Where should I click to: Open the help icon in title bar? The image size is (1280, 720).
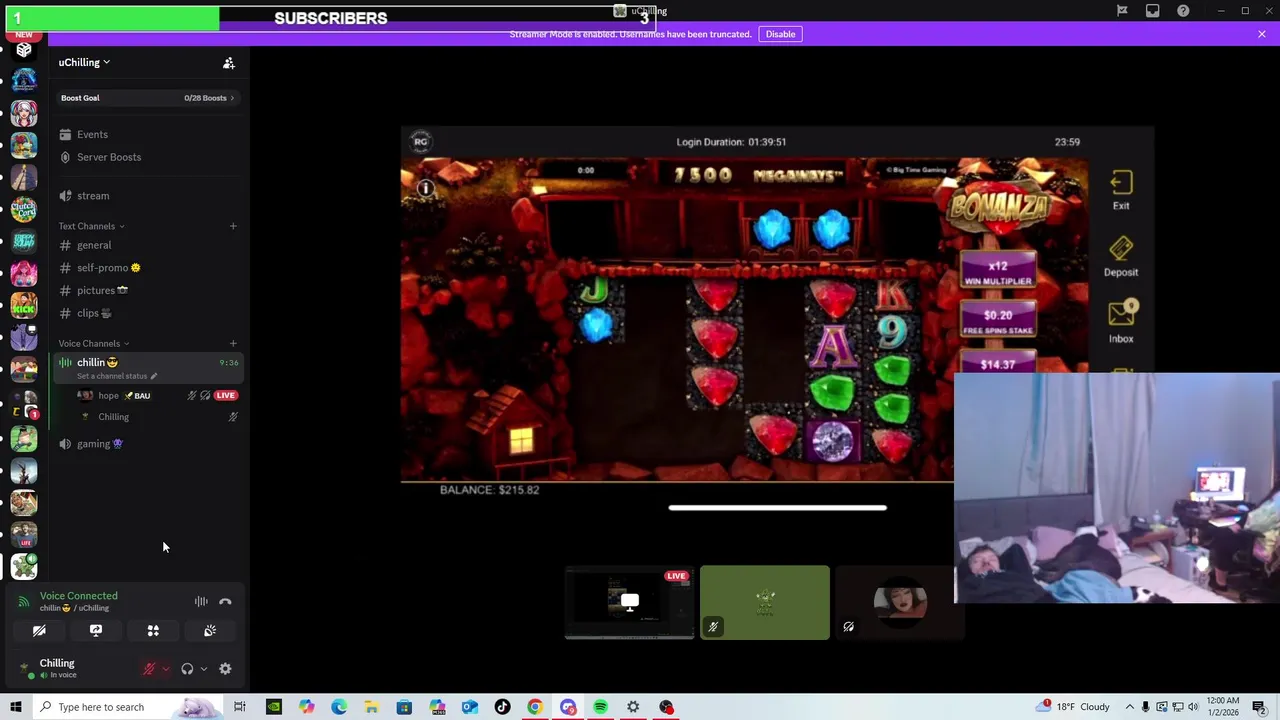tap(1183, 11)
